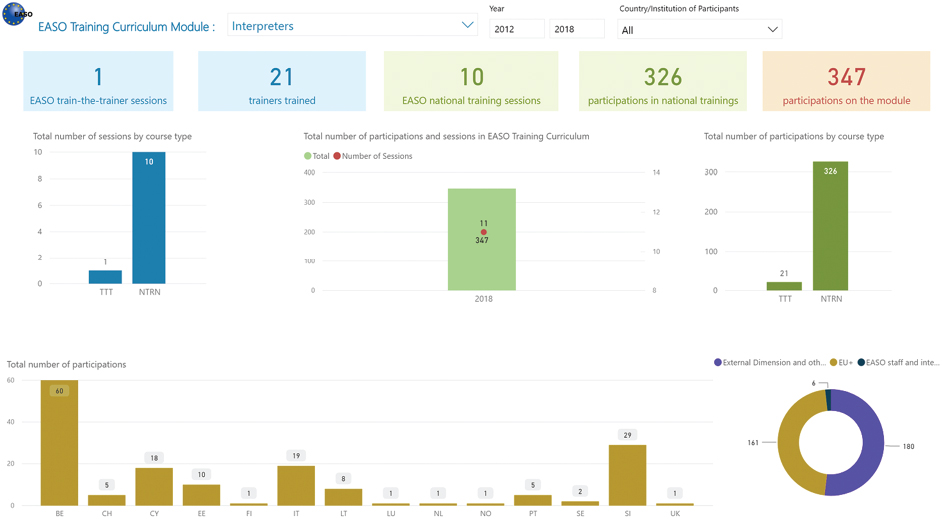Select the green NTRN bar showing 326
The image size is (942, 519).
830,230
